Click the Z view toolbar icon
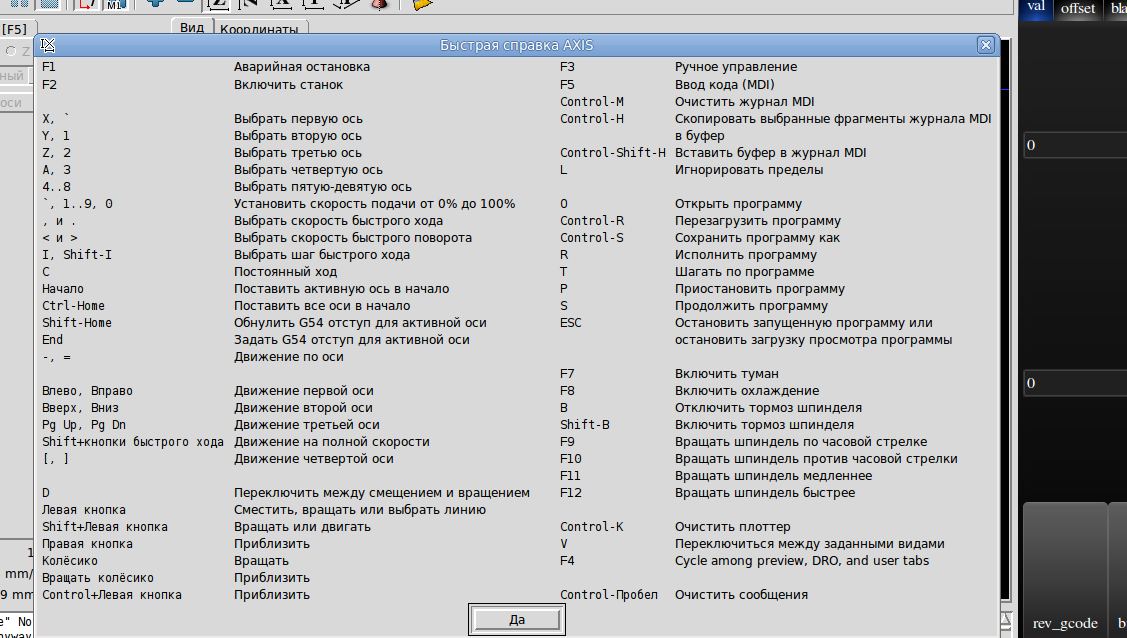 click(218, 4)
